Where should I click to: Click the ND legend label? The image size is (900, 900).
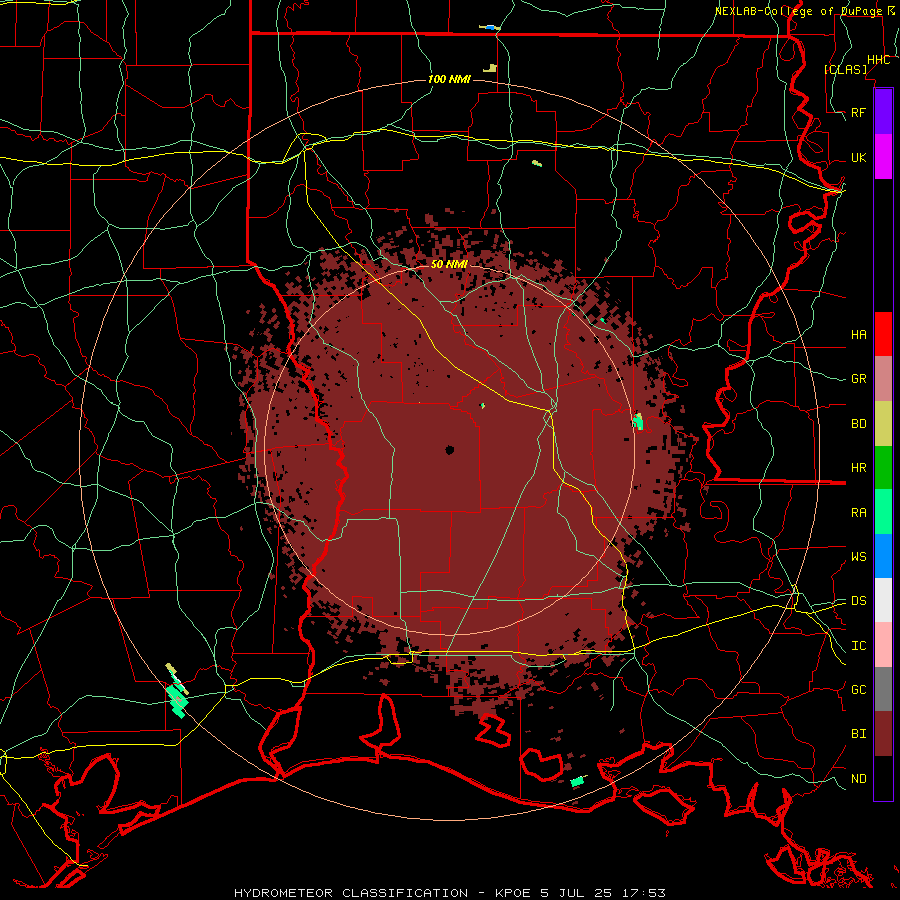[x=859, y=778]
